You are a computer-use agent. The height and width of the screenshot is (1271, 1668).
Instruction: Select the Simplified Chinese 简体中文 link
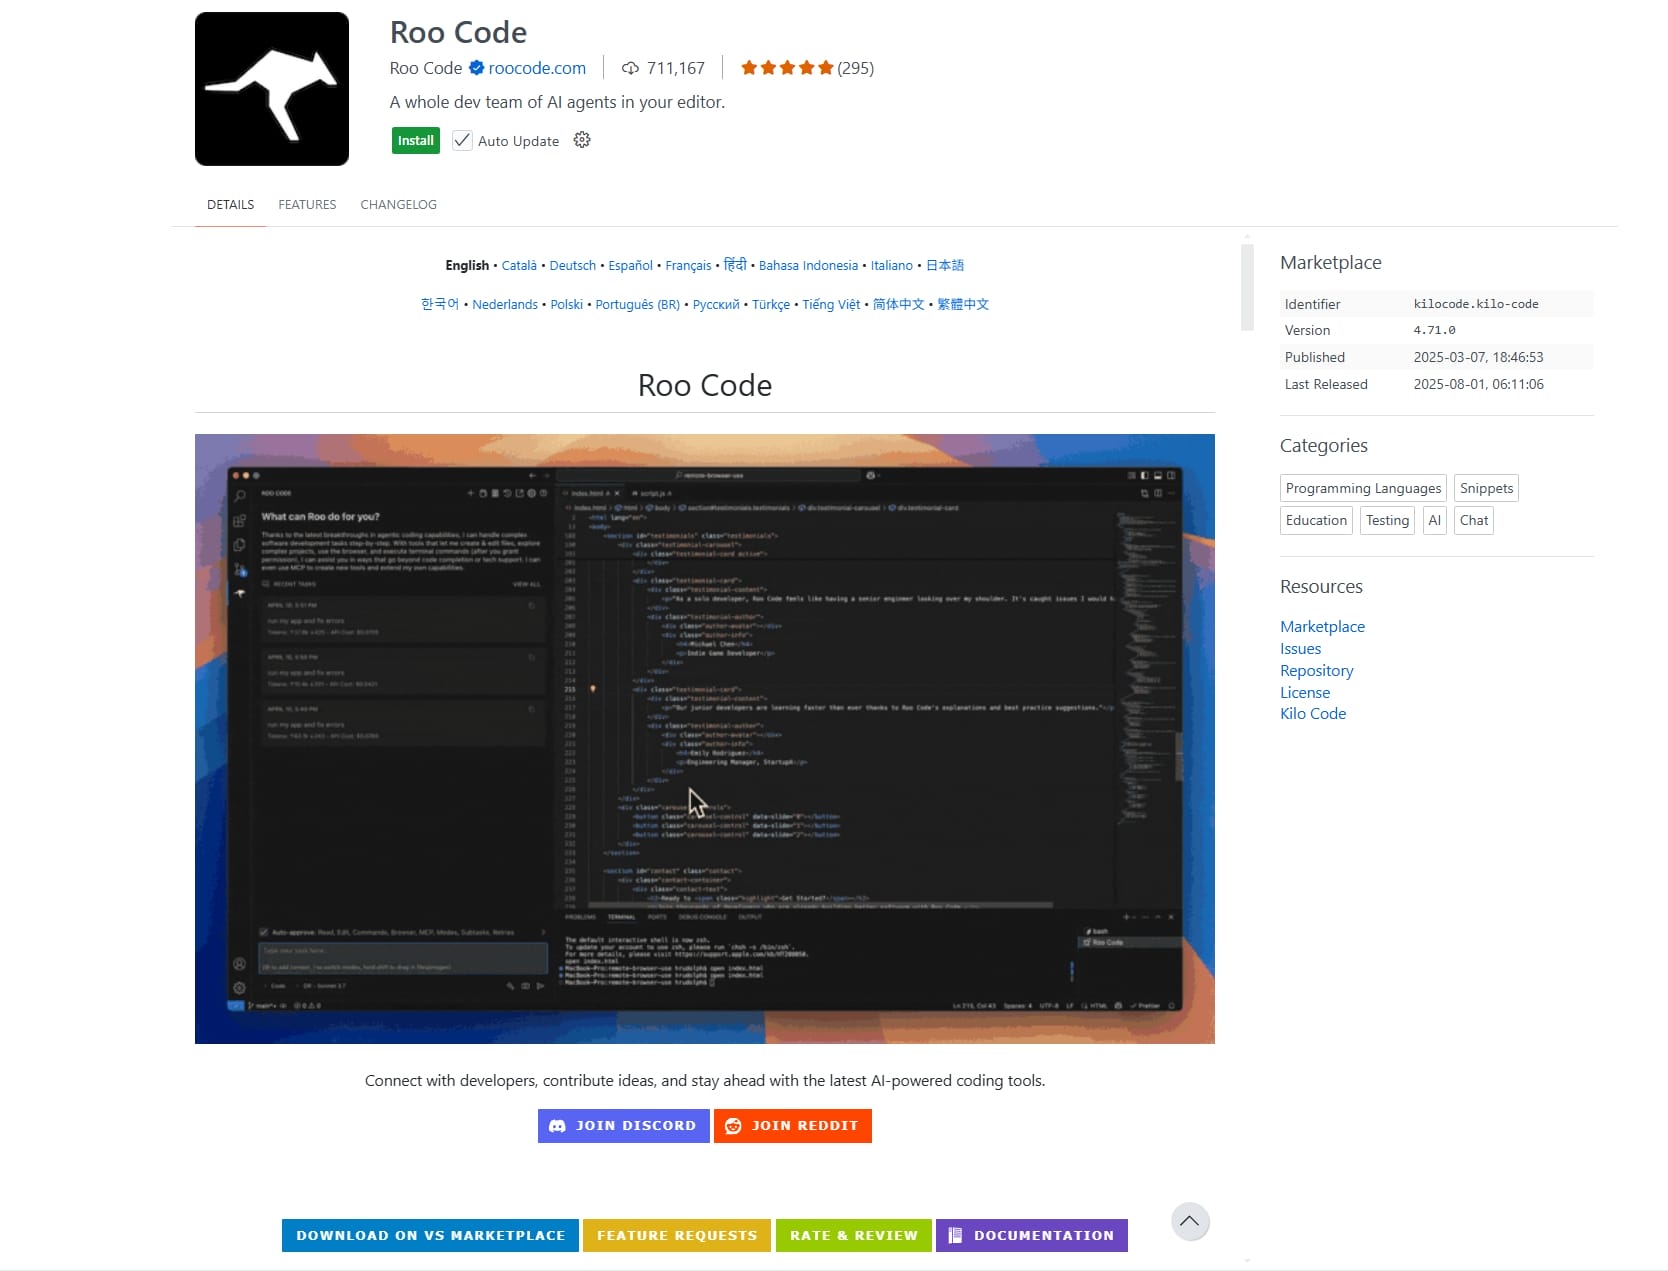click(899, 304)
